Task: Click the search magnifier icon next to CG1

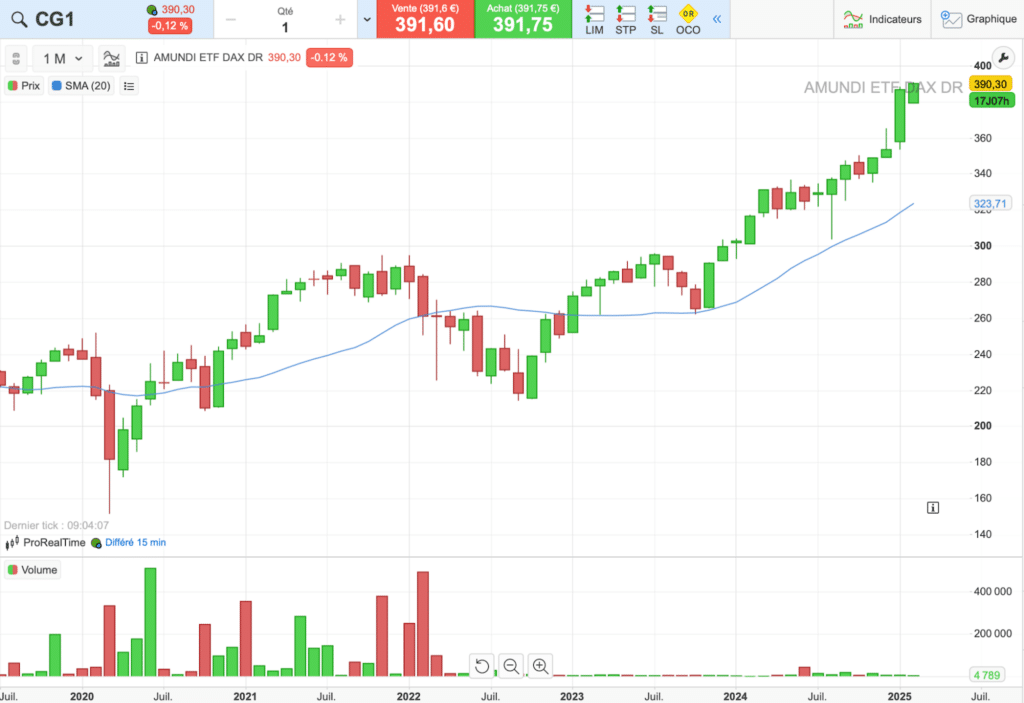Action: tap(20, 20)
